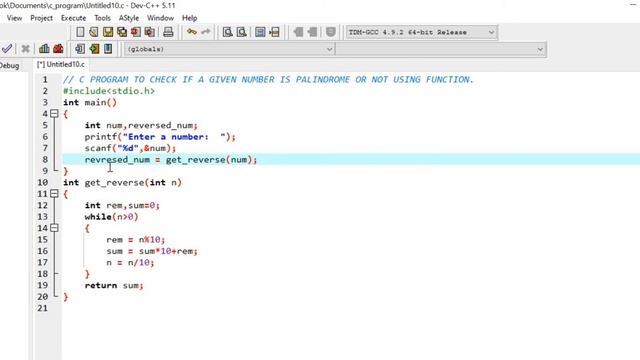Click the grayed Stop execution X icon
The height and width of the screenshot is (360, 640).
pyautogui.click(x=25, y=49)
